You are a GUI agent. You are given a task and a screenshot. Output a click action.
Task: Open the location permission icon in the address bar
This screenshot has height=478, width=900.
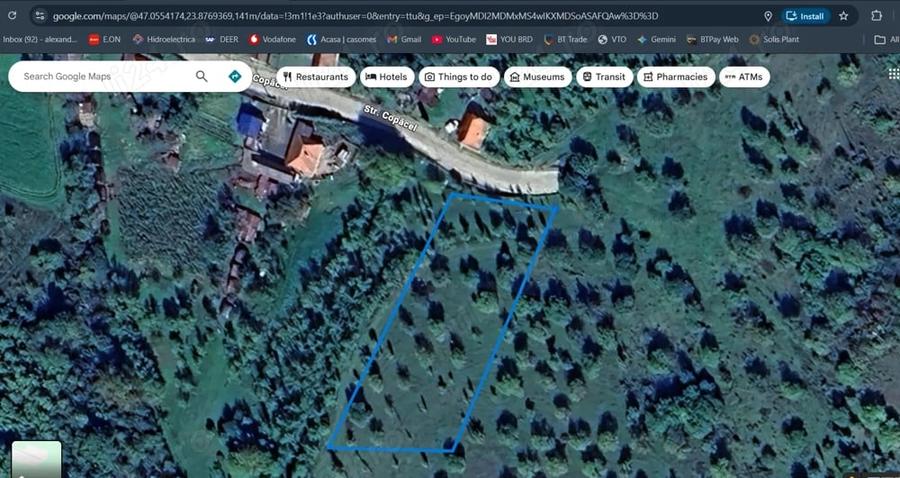click(x=768, y=16)
